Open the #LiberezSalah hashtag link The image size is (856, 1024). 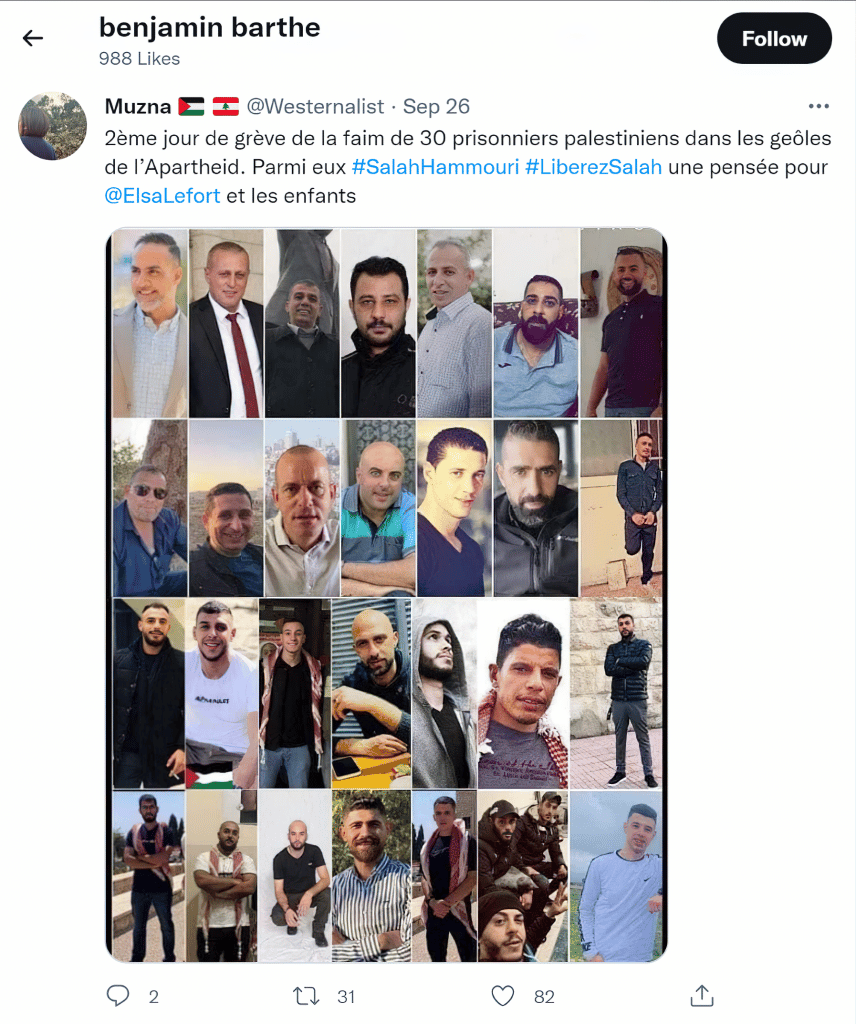click(593, 167)
